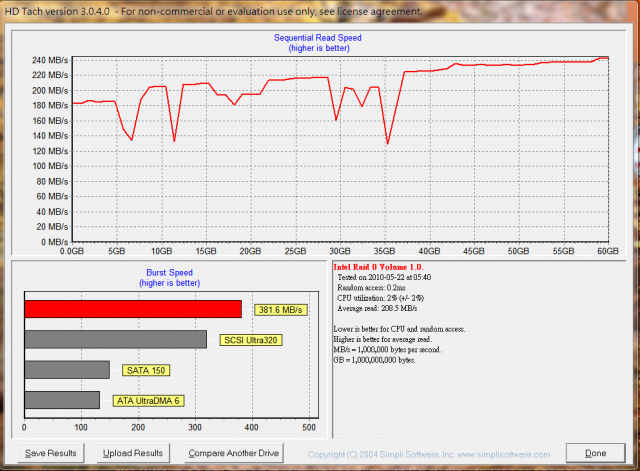This screenshot has width=640, height=471.
Task: Open Compare Another Drive
Action: 233,453
